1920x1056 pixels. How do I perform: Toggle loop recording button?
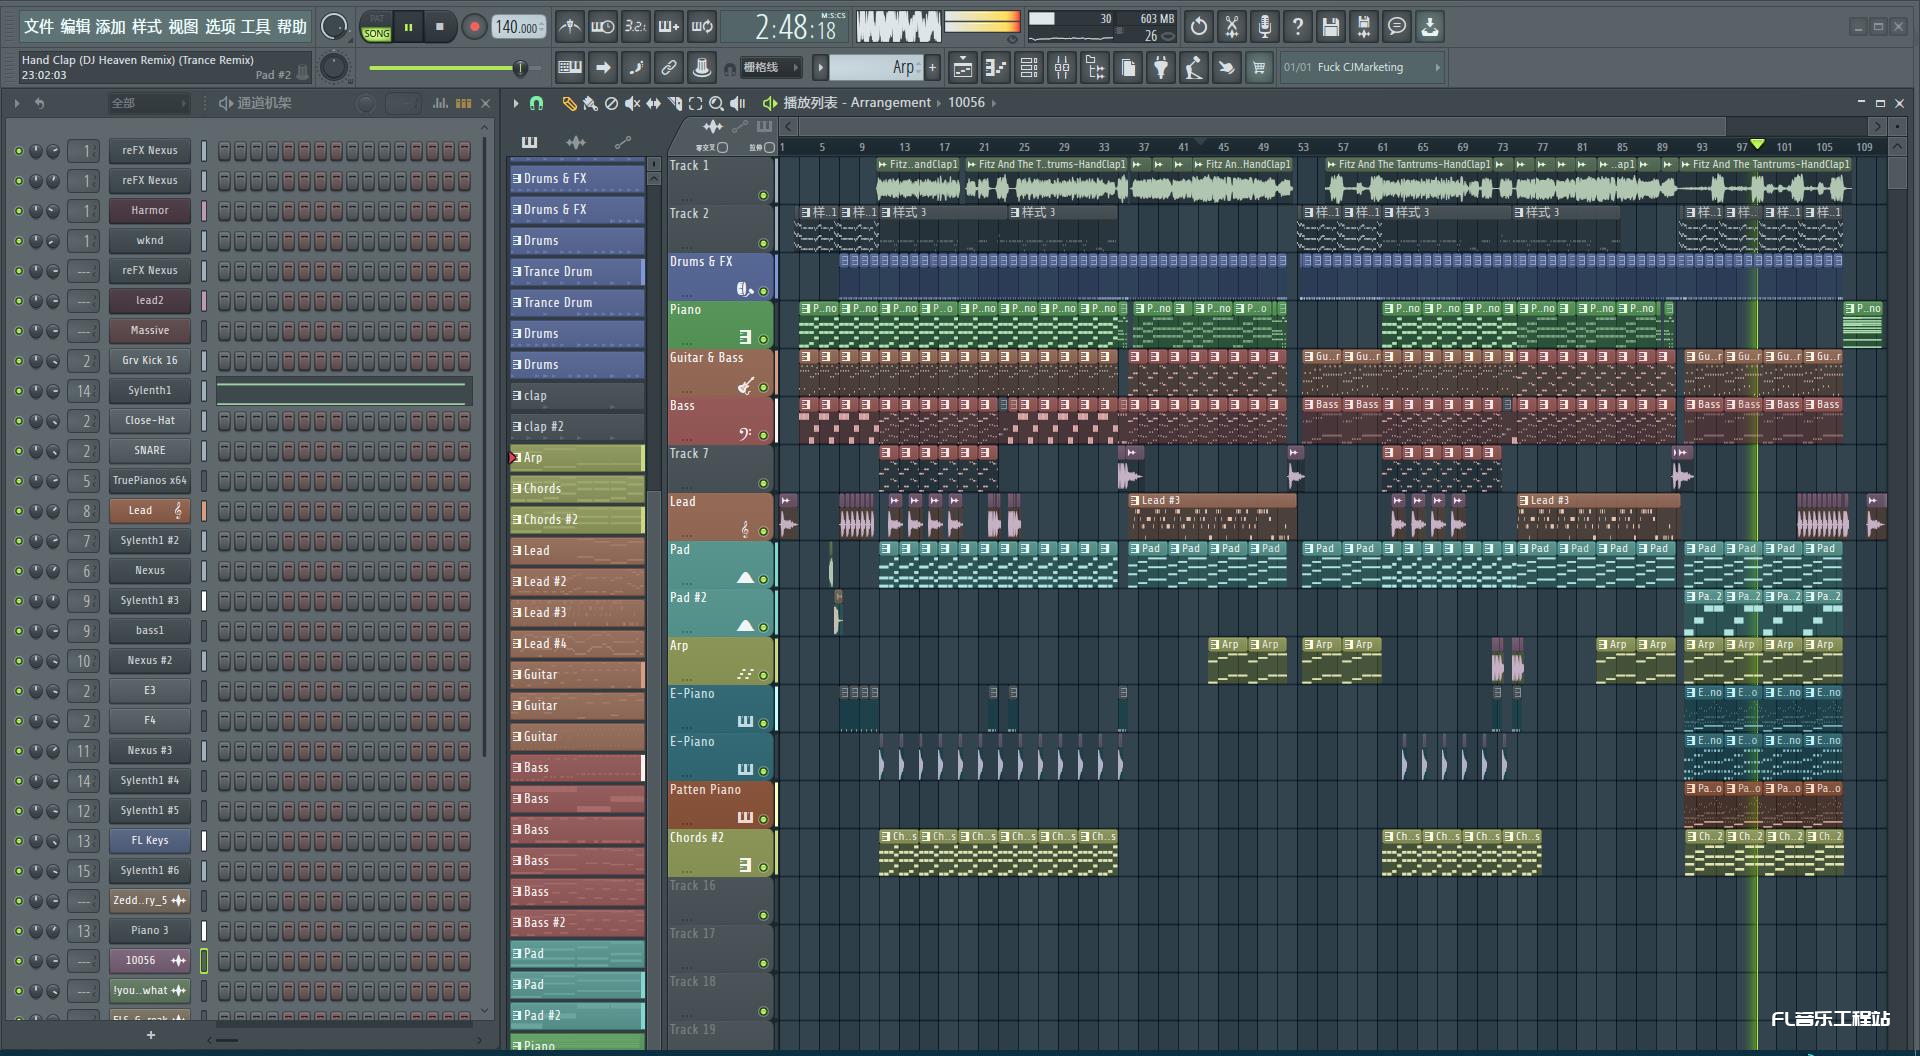pos(702,27)
